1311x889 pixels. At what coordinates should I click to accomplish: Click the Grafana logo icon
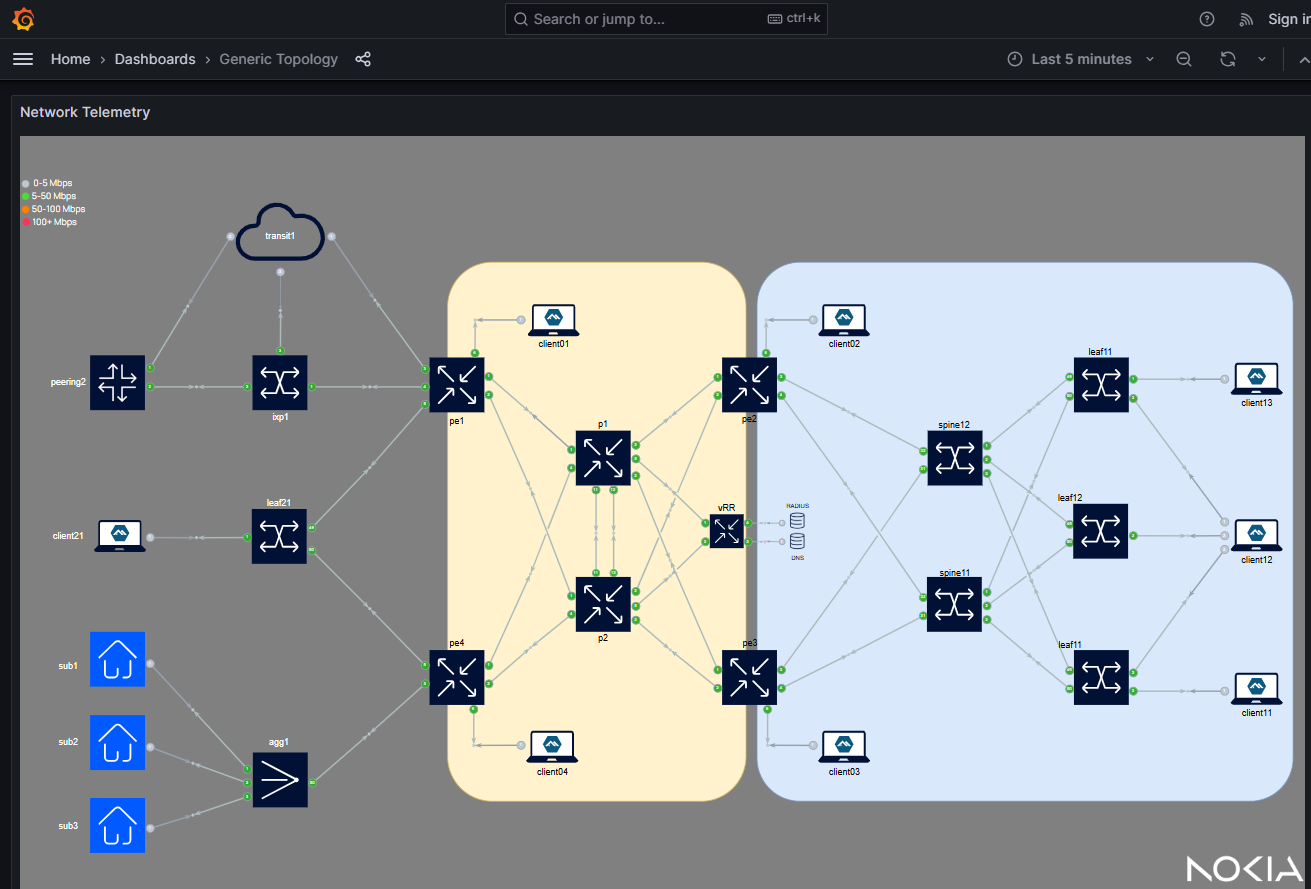pos(23,19)
